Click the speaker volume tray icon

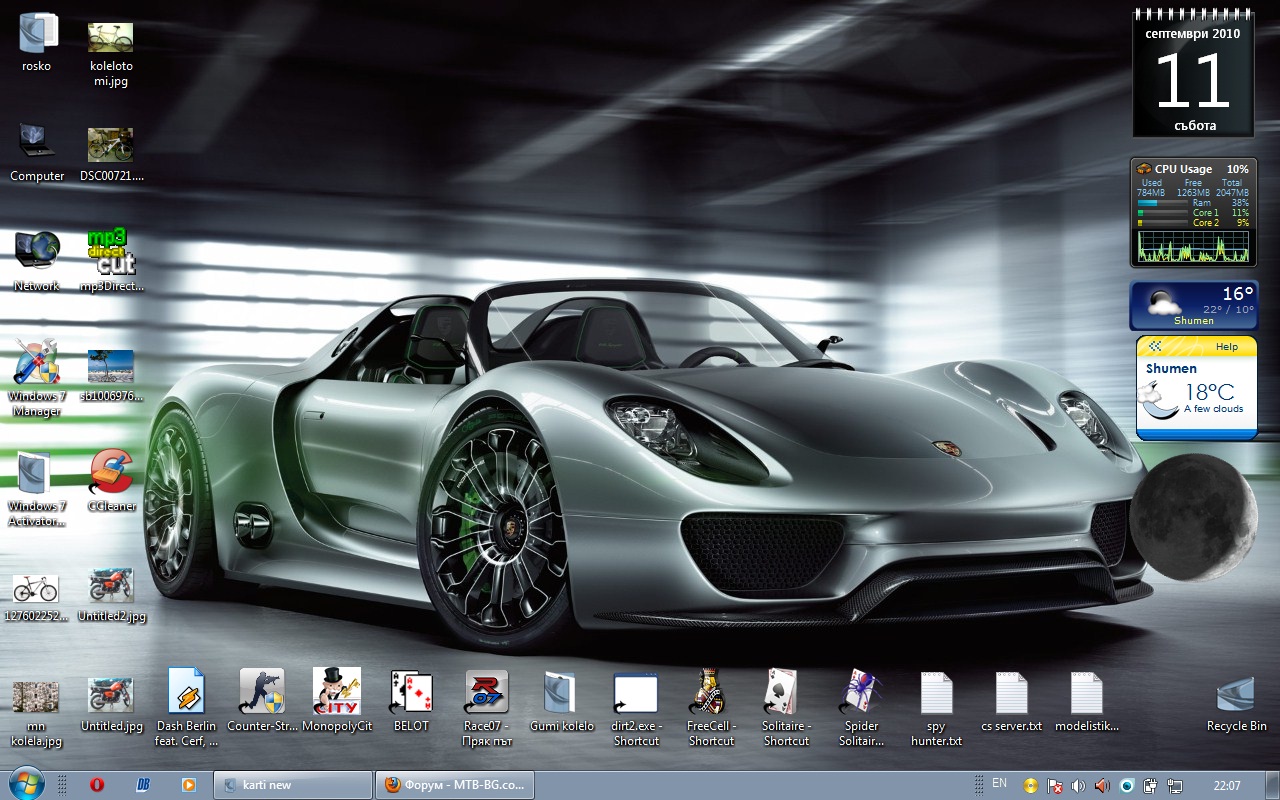coord(1078,786)
